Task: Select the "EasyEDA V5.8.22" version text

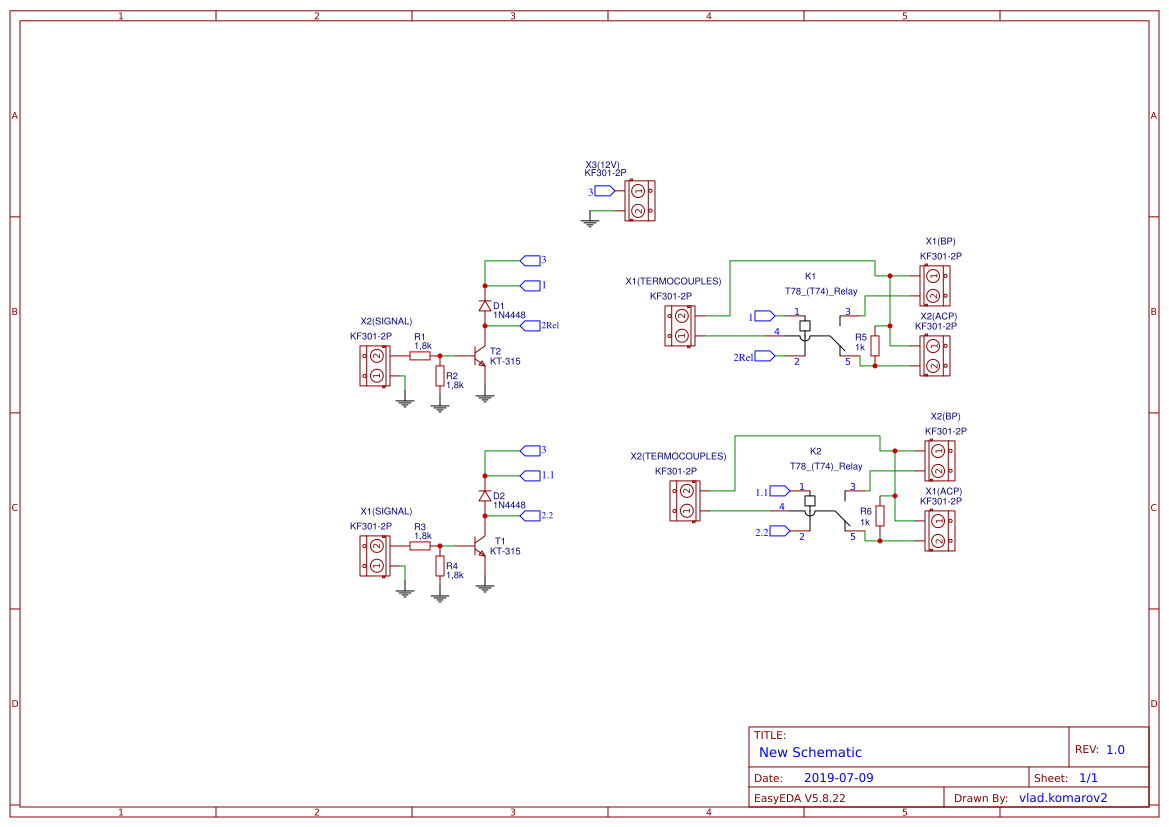Action: pos(800,798)
